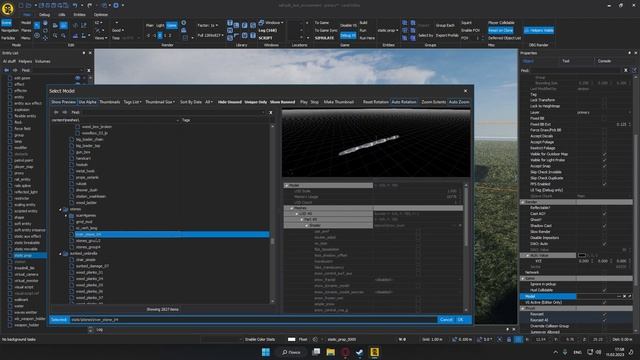Click the Undo arrow in the title bar
This screenshot has width=640, height=360.
click(75, 6)
